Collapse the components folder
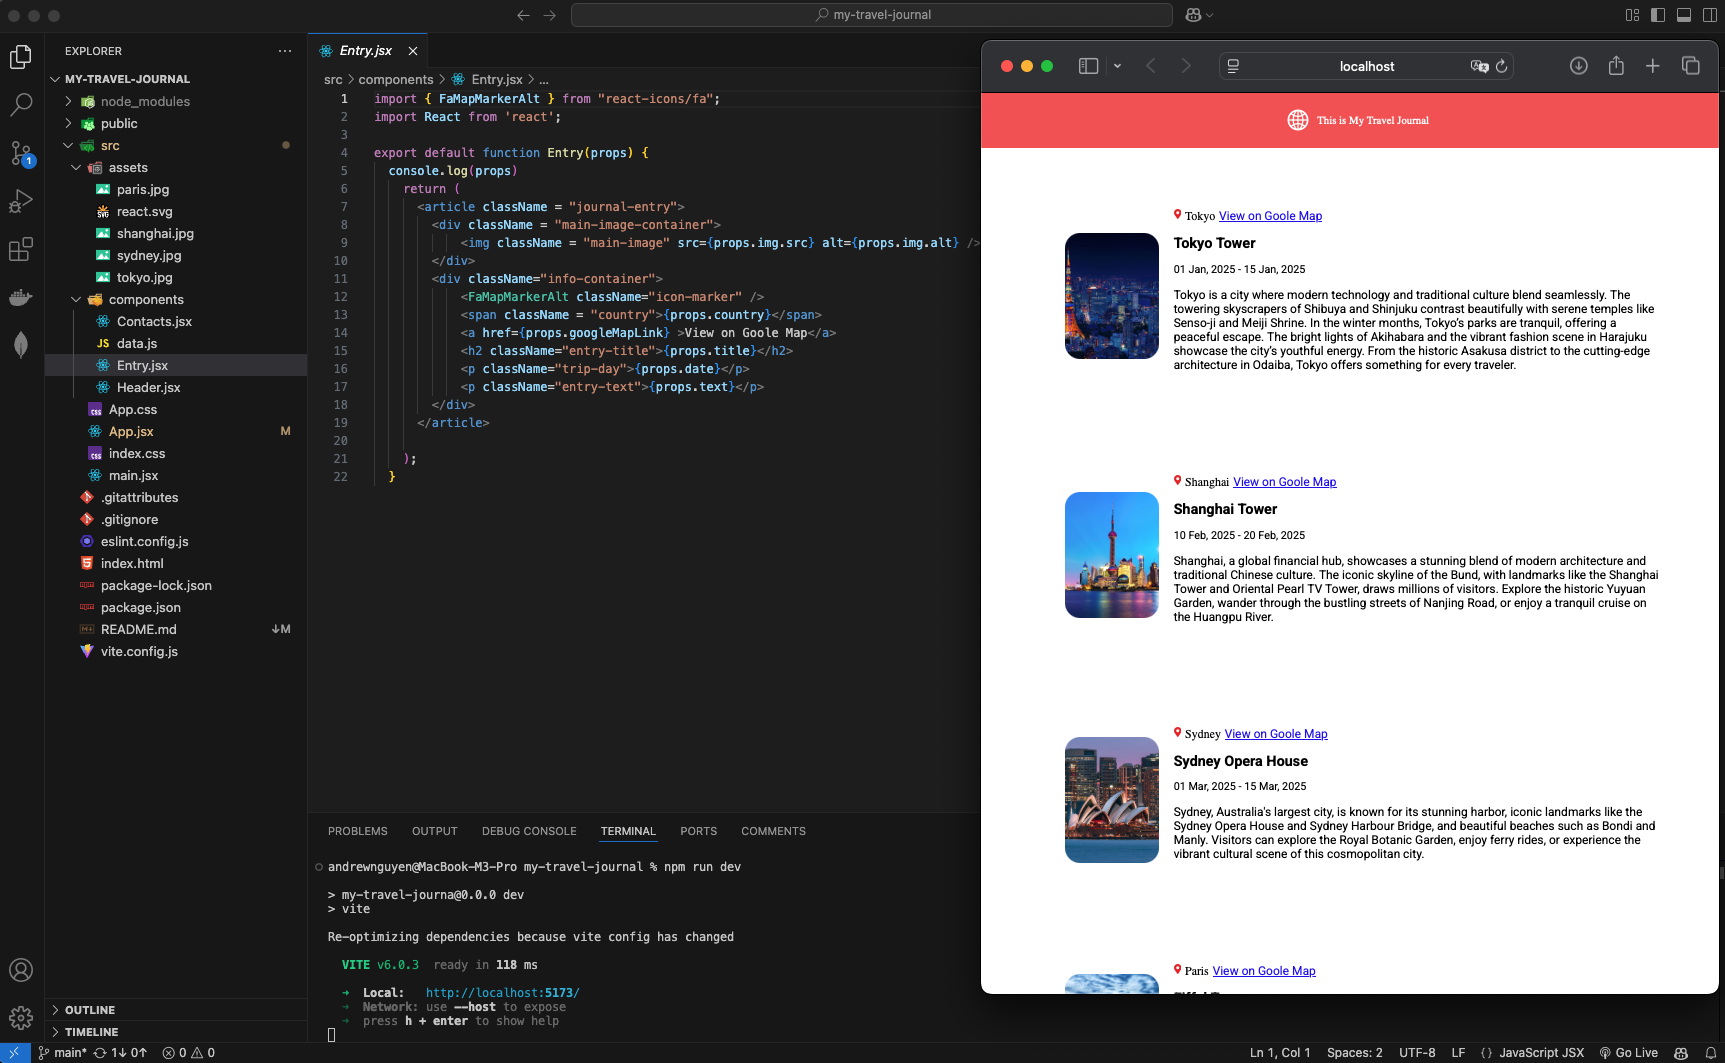Viewport: 1725px width, 1063px height. click(146, 300)
